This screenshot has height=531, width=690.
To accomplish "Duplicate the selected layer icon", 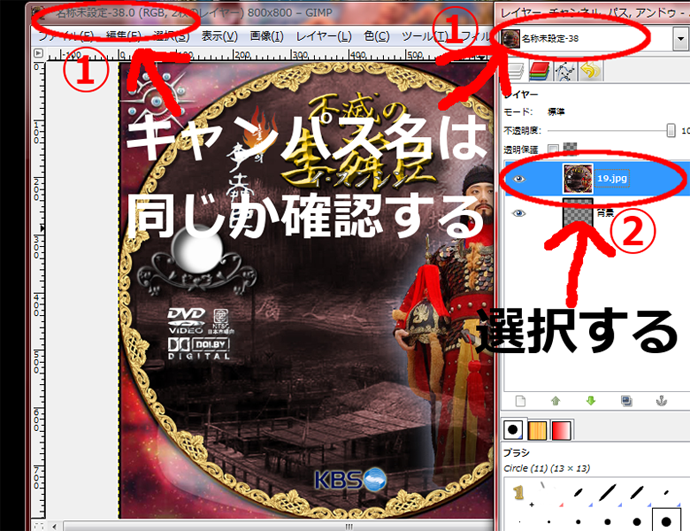I will tap(626, 401).
